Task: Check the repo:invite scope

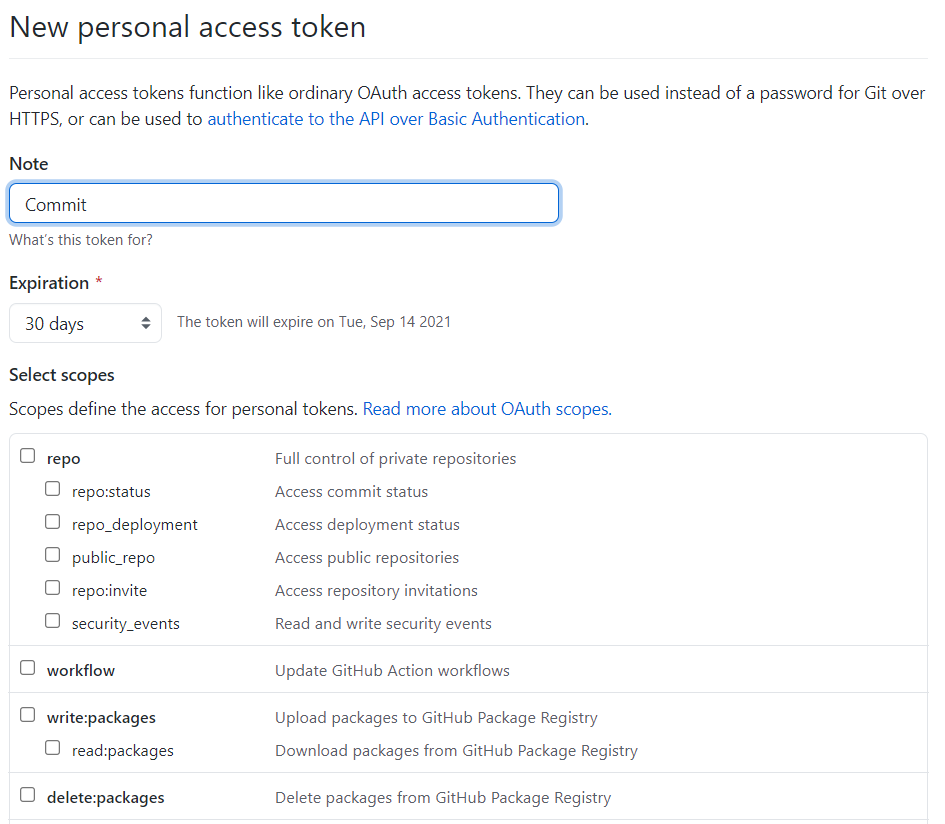Action: (52, 589)
